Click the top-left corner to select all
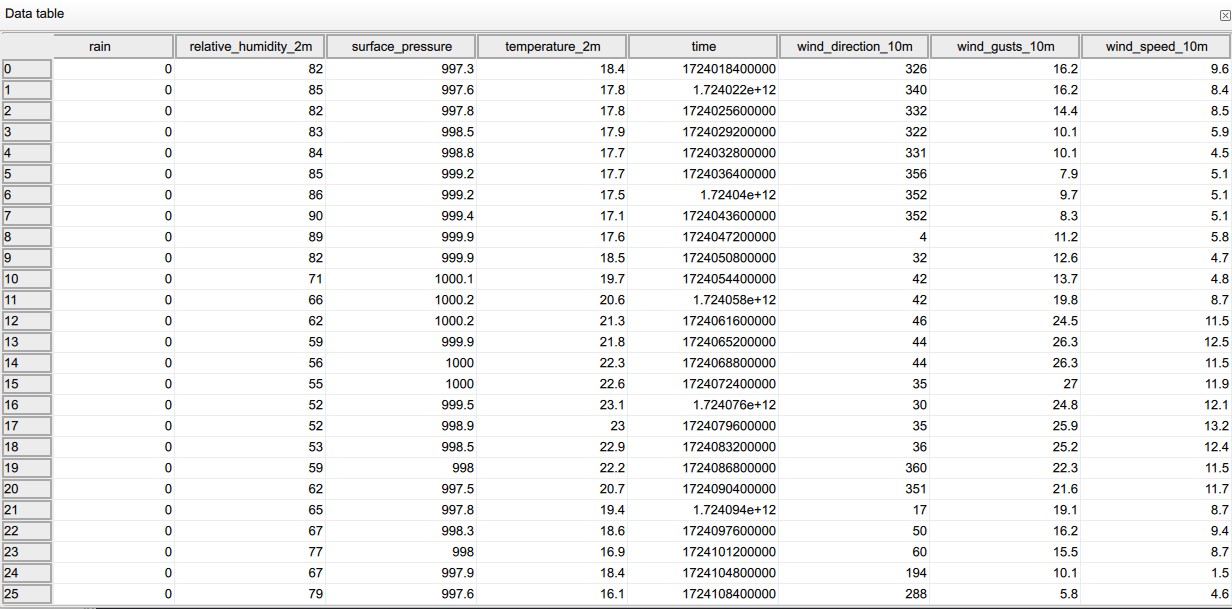 coord(27,45)
